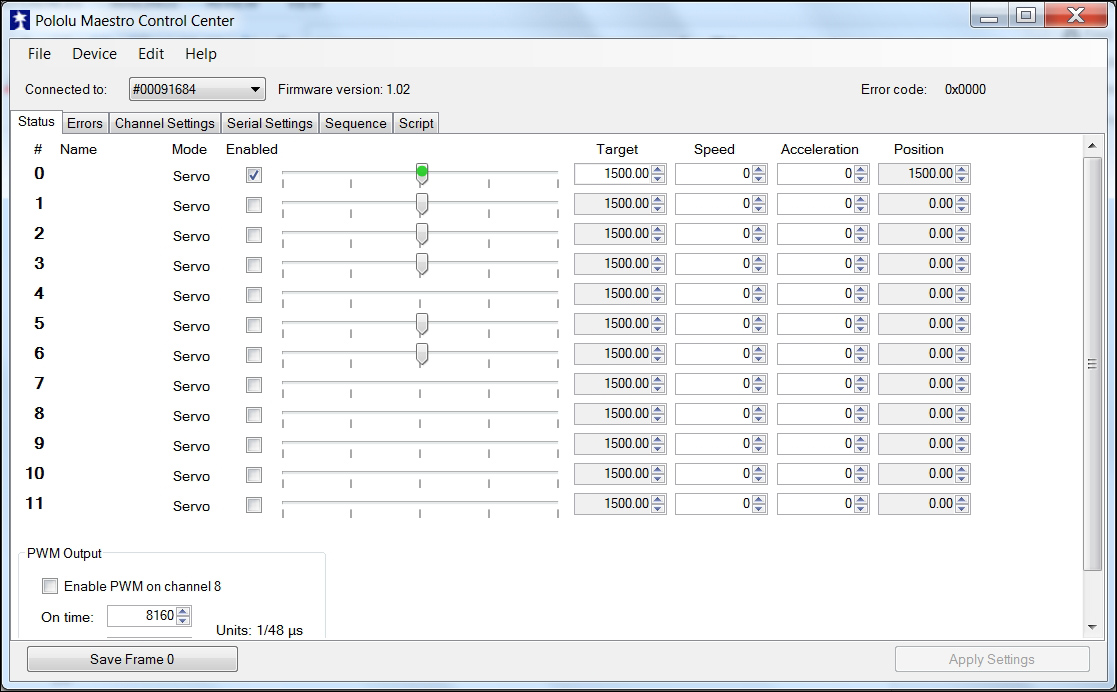Disable the channel 0 Enabled checkbox

254,175
